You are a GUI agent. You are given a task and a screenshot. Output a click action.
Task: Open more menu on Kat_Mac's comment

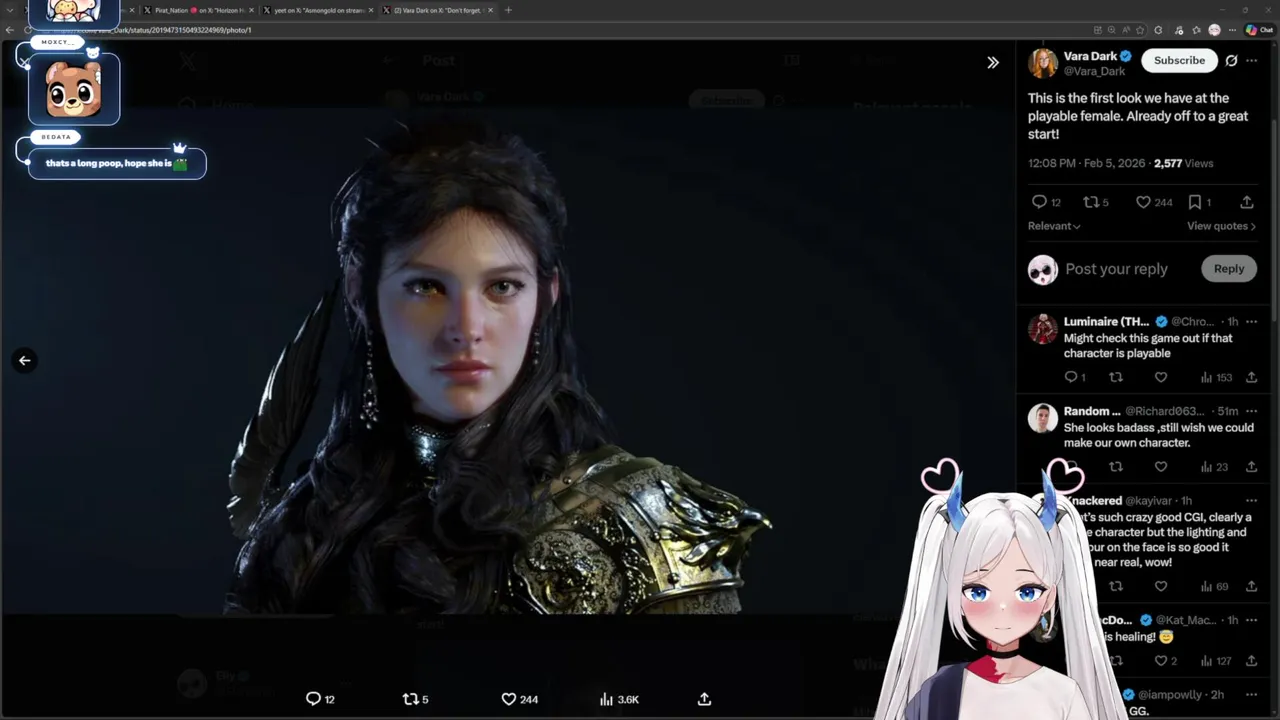[1251, 620]
